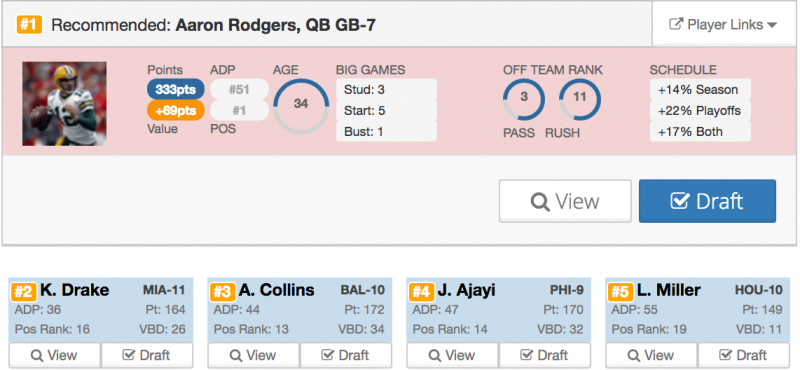800x370 pixels.
Task: Click Aaron Rodgers player photo
Action: tap(64, 104)
